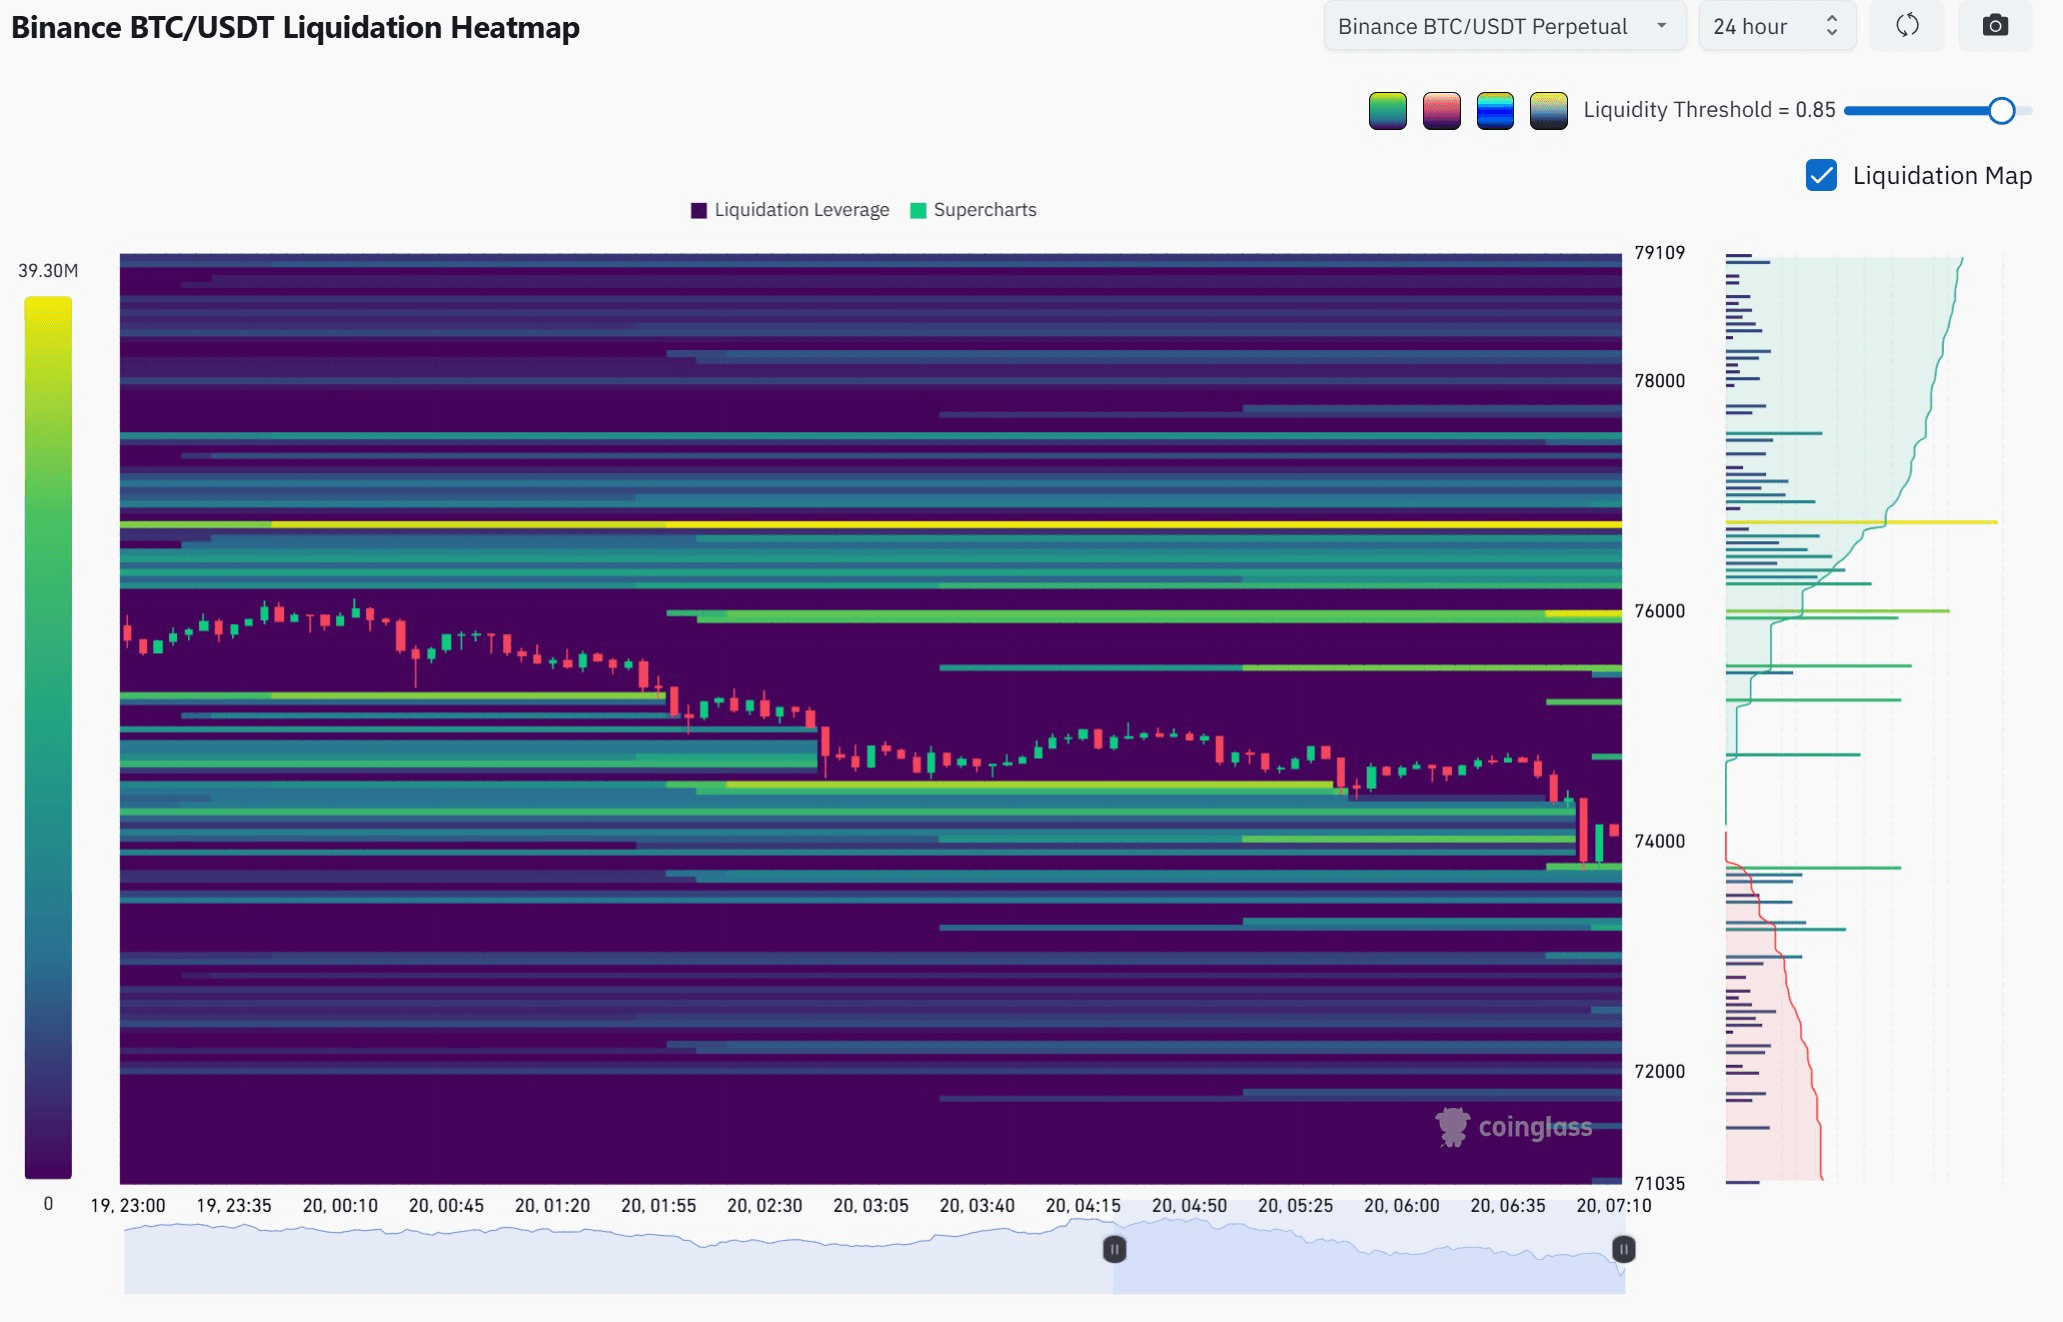
Task: Click the heatmap color scale bar
Action: click(48, 737)
